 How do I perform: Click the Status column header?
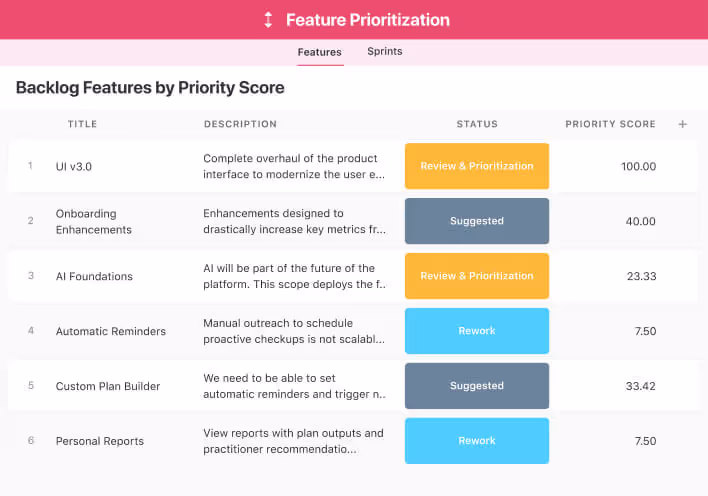477,124
